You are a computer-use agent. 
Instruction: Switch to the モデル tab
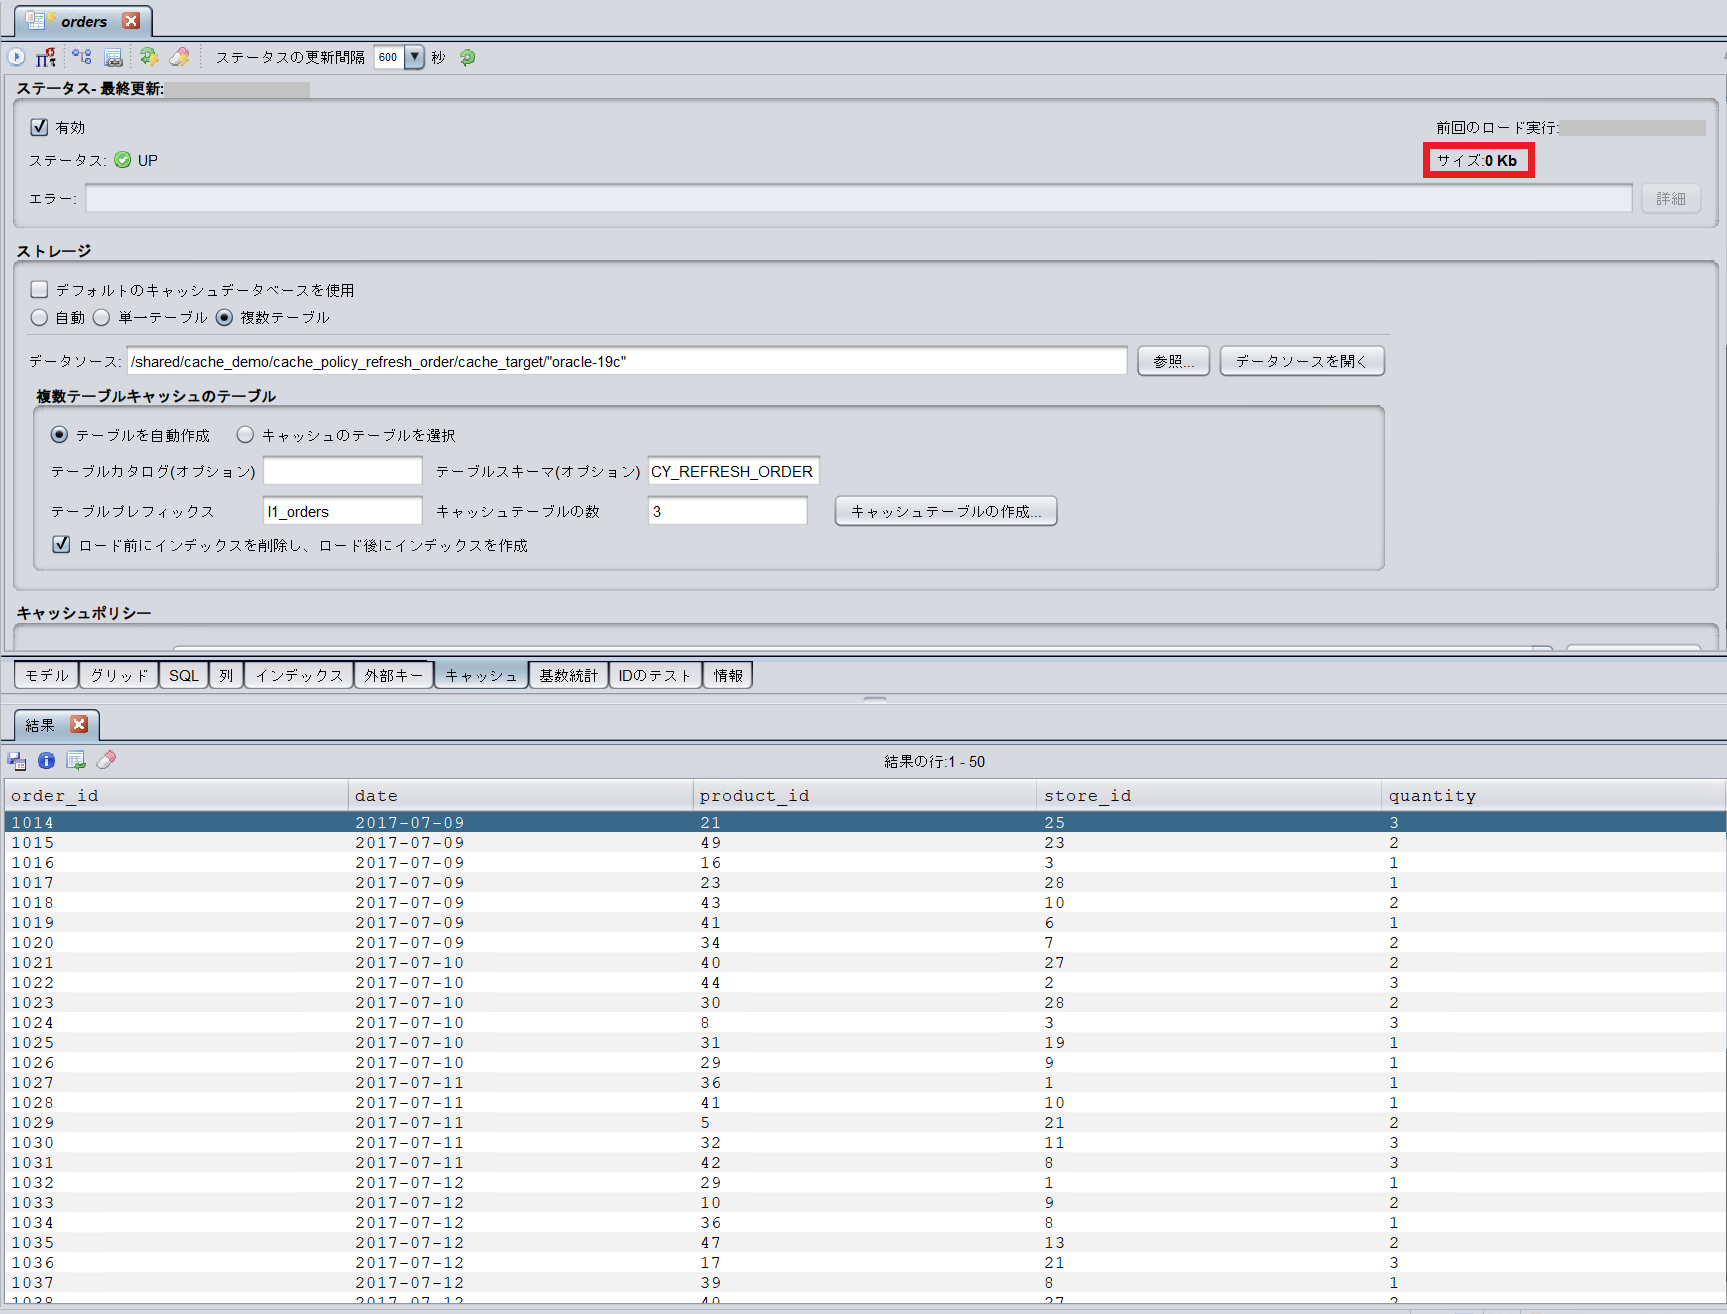(47, 676)
